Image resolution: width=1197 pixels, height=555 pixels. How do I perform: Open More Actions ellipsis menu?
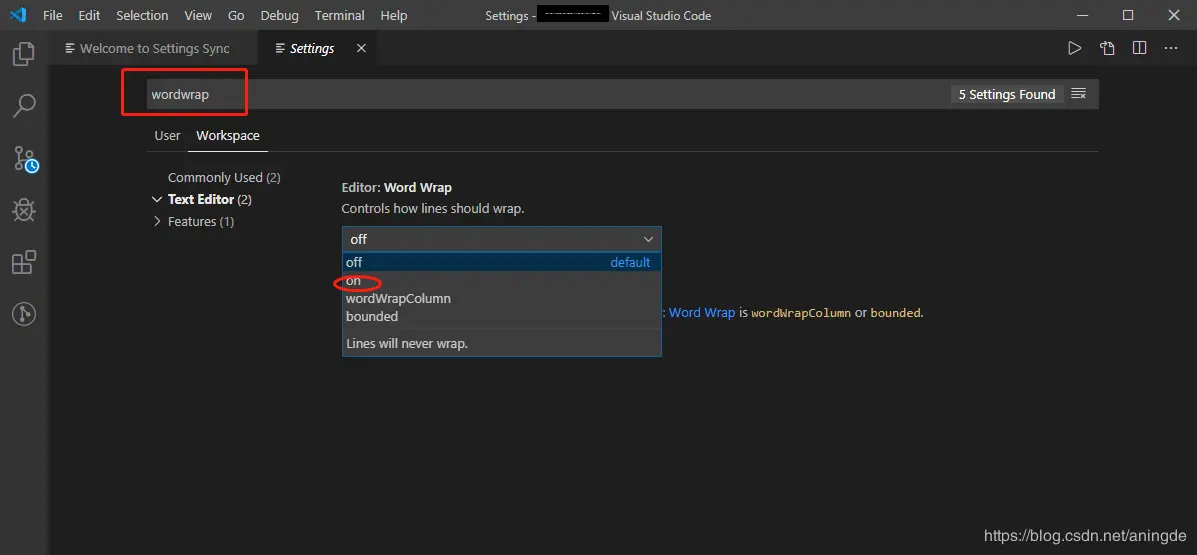coord(1171,48)
